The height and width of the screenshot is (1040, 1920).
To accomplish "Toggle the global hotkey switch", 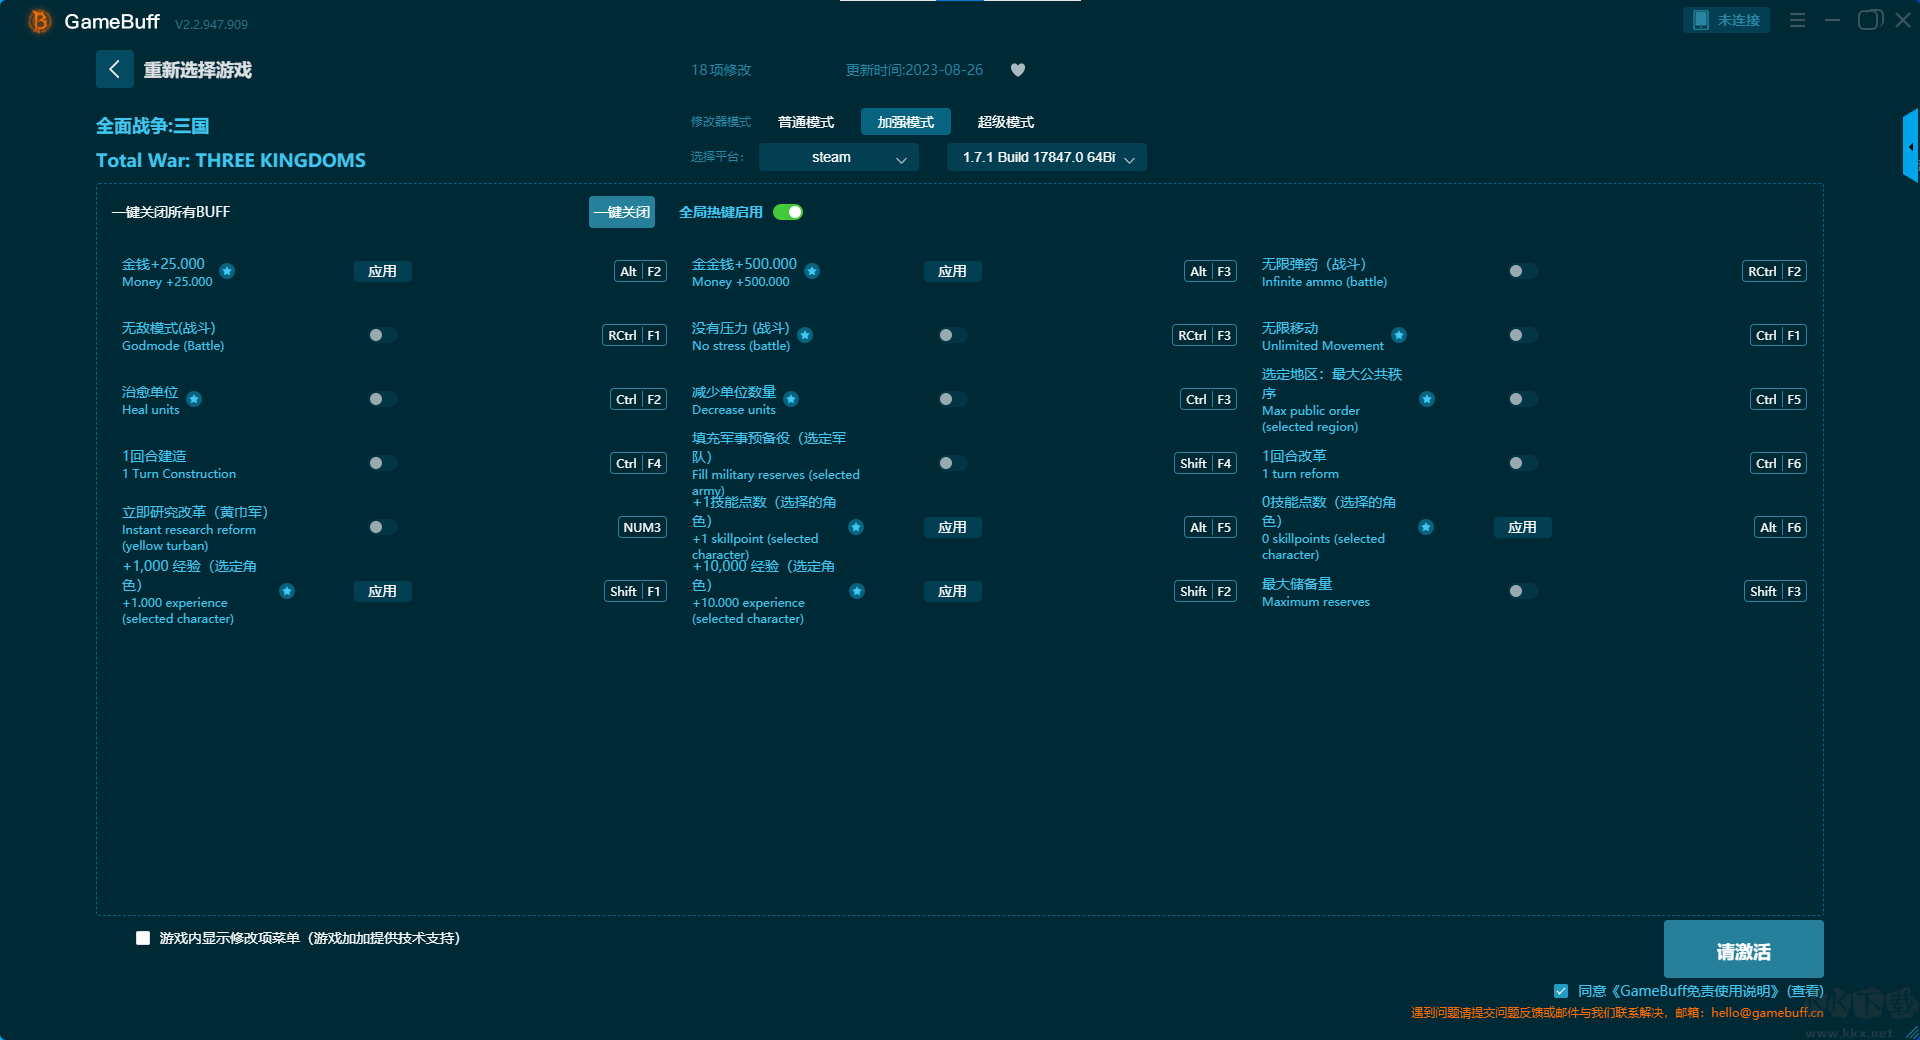I will (x=788, y=212).
